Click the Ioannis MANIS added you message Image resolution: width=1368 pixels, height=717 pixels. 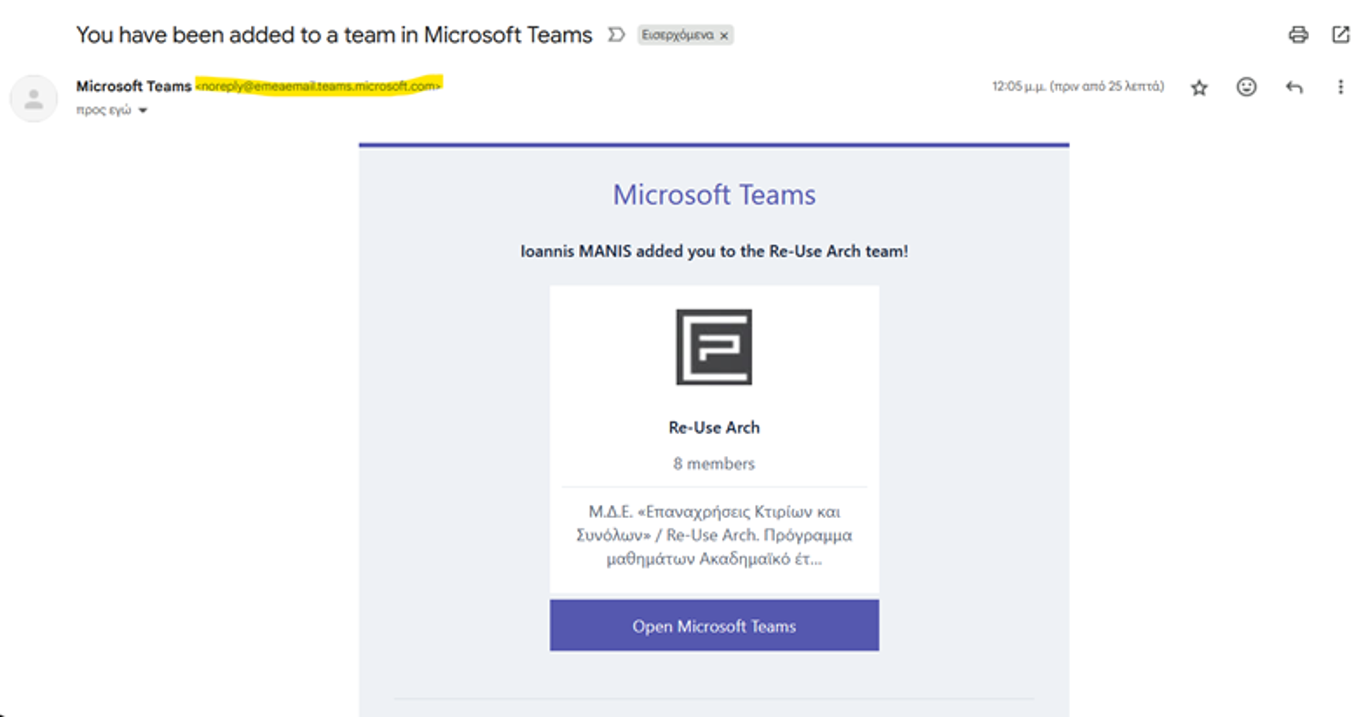(x=714, y=252)
